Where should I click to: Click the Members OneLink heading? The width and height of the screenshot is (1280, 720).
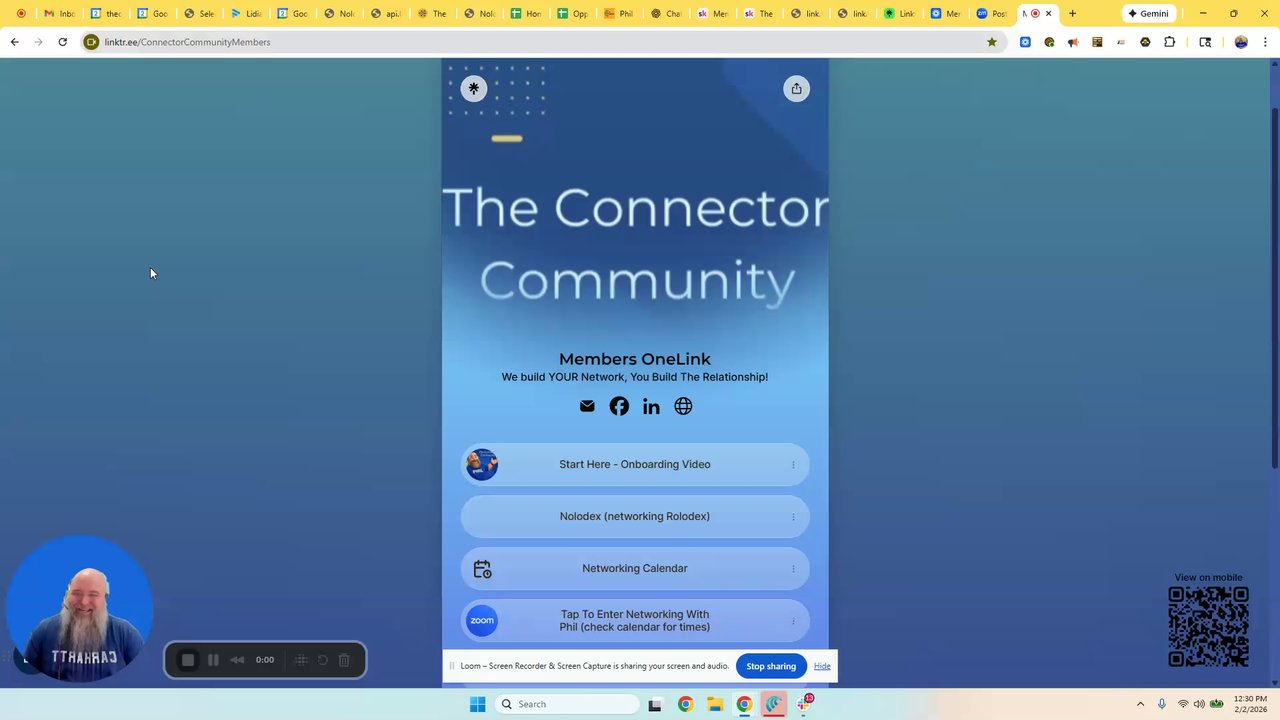635,359
